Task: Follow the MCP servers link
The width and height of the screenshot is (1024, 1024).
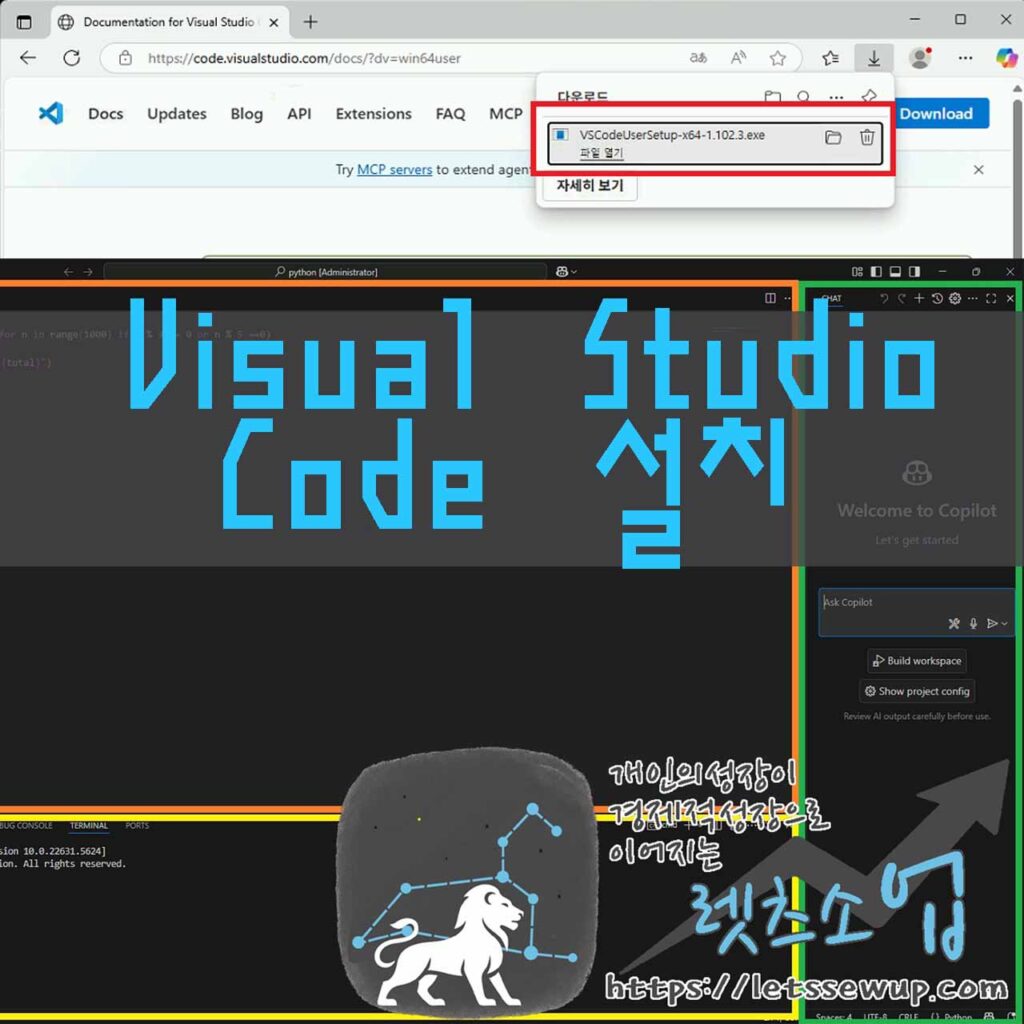Action: tap(394, 170)
